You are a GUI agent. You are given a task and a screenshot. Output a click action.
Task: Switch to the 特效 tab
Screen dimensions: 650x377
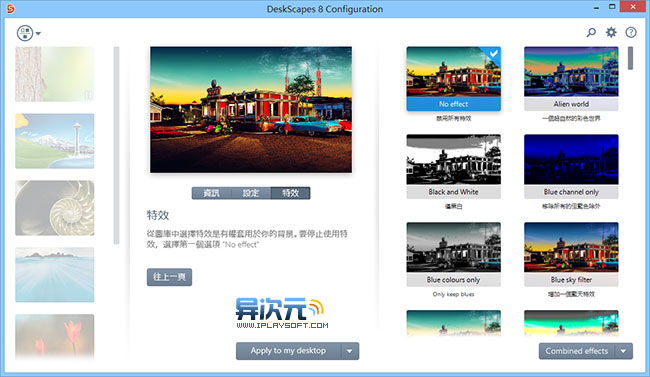[x=290, y=193]
